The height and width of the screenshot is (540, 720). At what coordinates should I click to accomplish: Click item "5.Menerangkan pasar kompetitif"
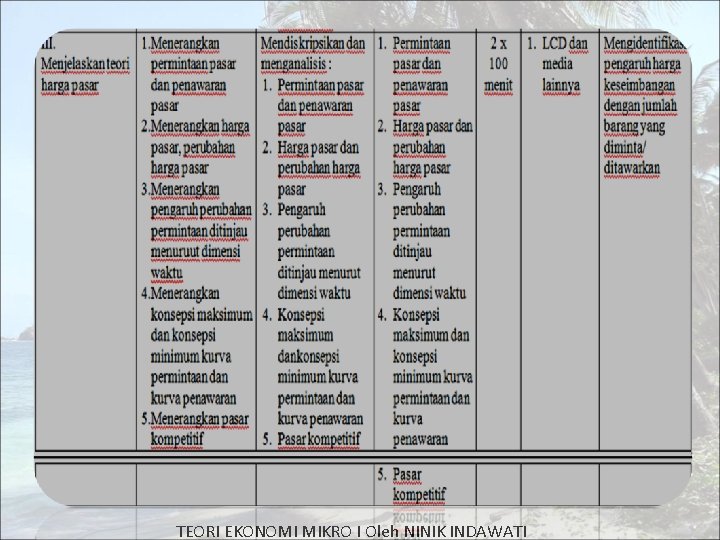[195, 429]
